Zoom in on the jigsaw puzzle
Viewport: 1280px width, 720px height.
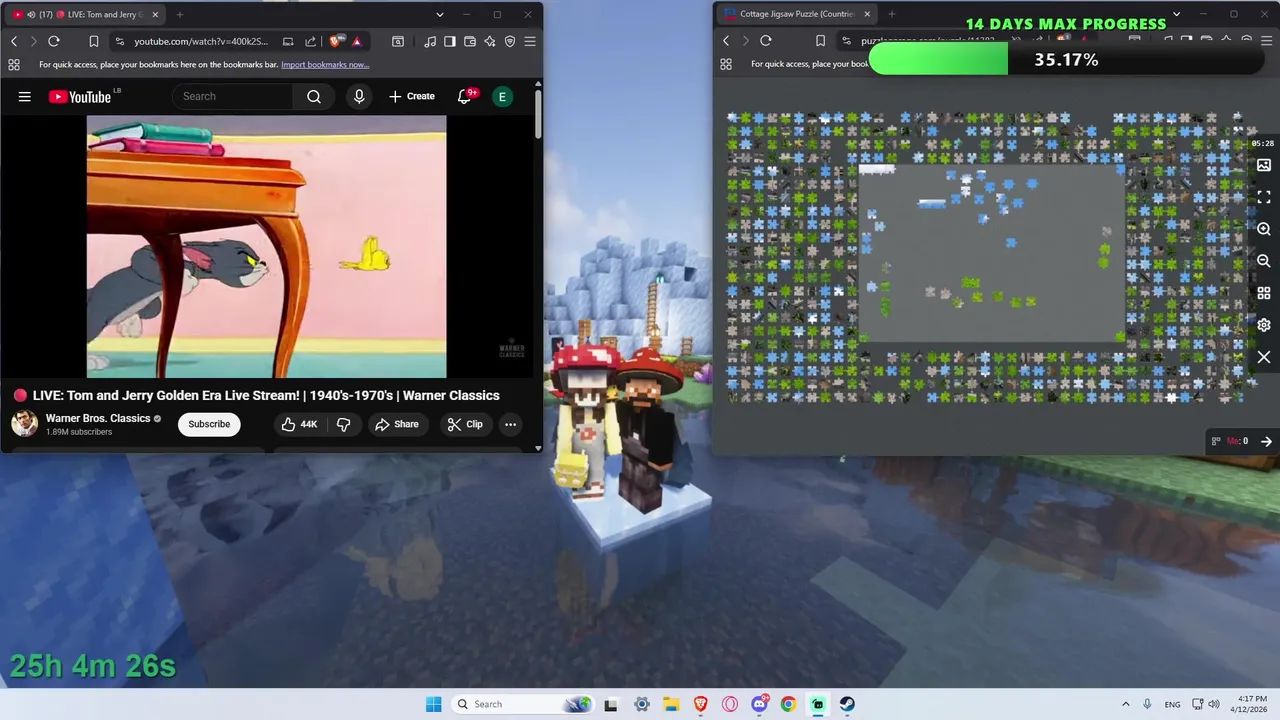click(x=1264, y=229)
